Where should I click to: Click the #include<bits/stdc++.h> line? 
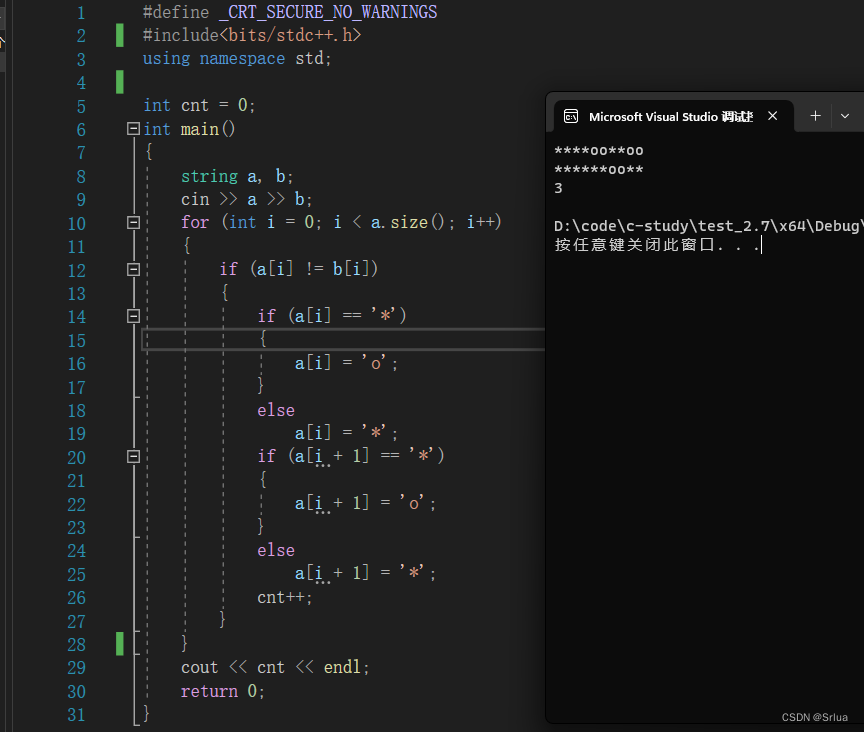pos(252,35)
